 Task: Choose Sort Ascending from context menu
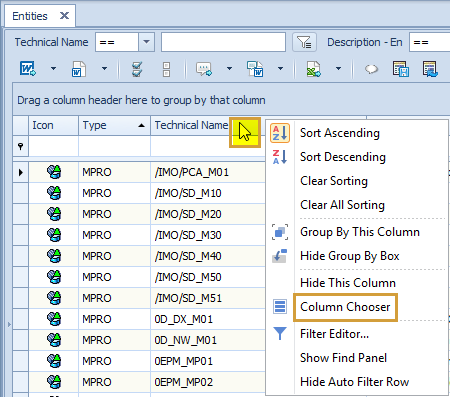pos(340,133)
